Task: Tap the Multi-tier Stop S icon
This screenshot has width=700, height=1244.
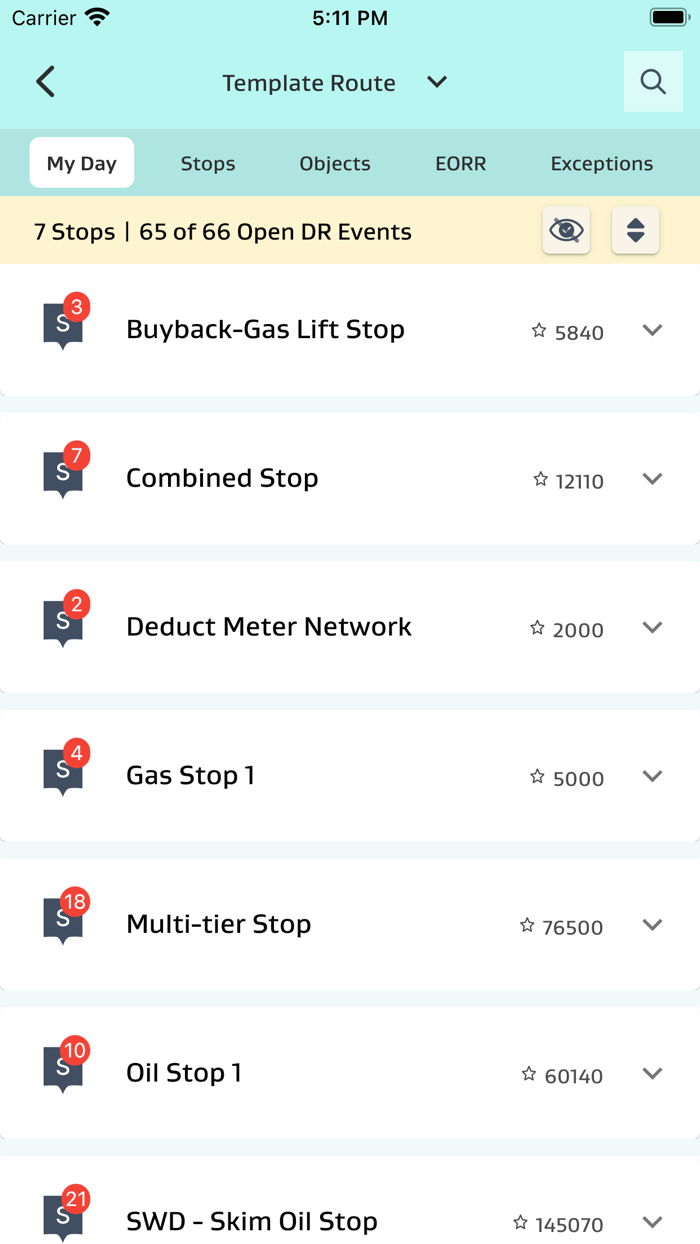Action: (x=63, y=922)
